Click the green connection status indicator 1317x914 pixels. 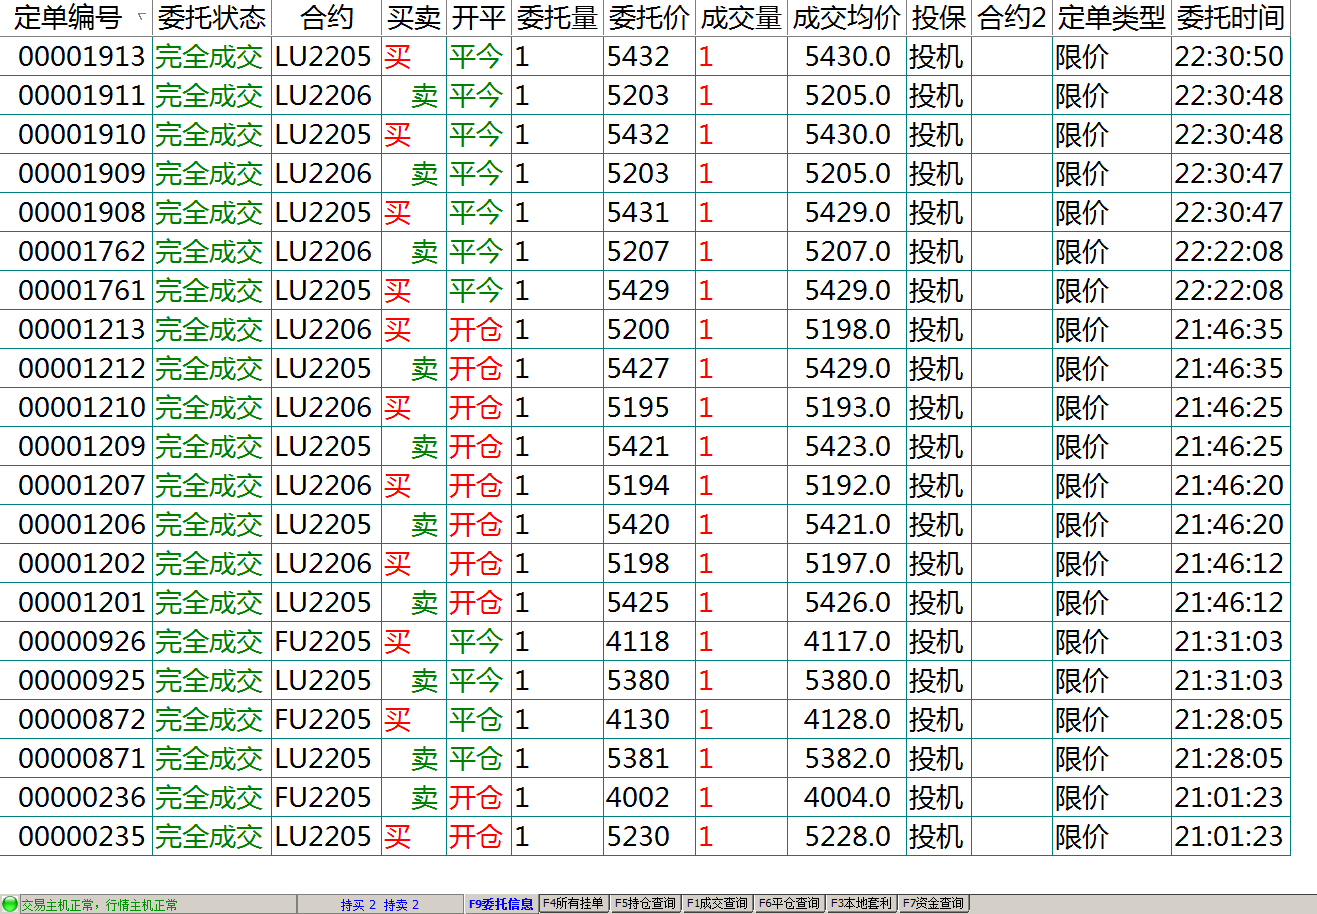tap(10, 904)
